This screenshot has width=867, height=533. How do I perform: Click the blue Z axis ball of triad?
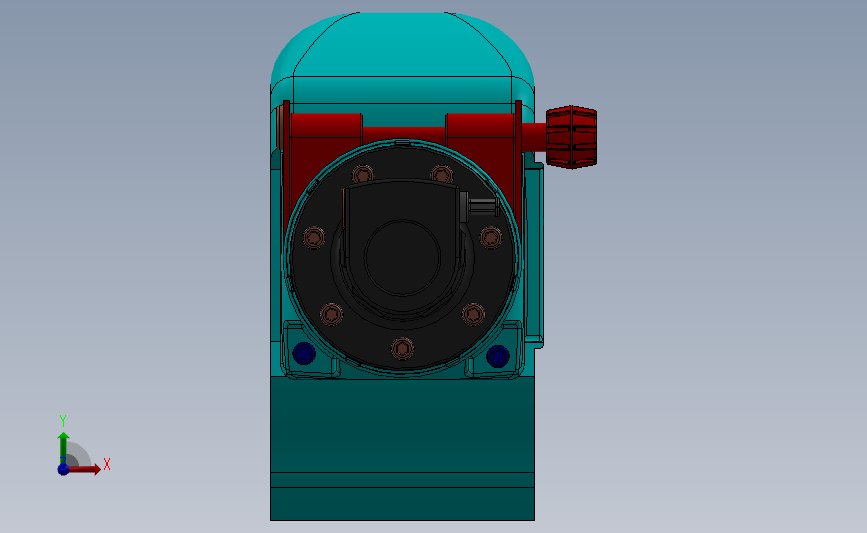[64, 469]
